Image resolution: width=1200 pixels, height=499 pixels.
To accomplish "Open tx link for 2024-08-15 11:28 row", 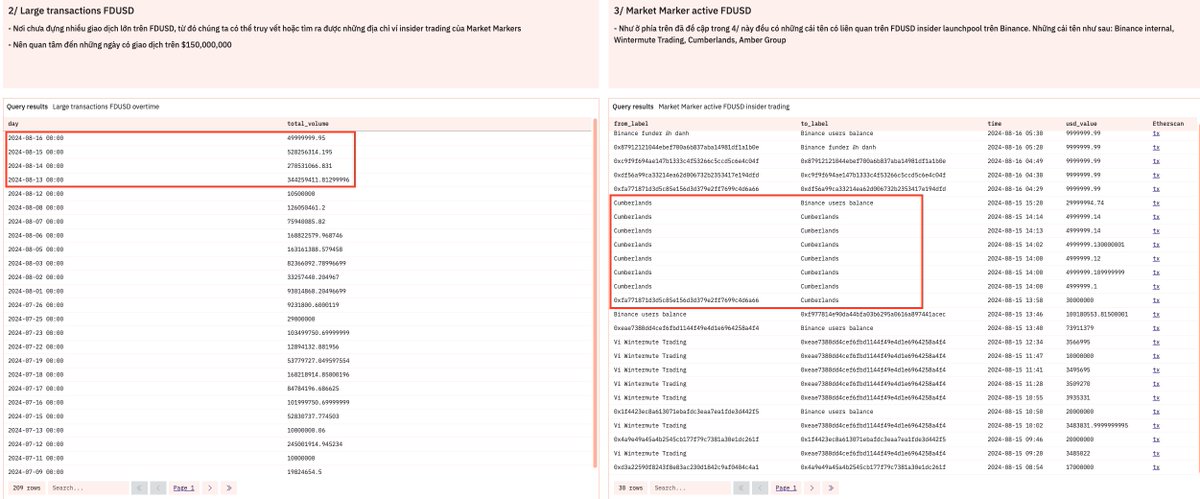I will [1156, 383].
